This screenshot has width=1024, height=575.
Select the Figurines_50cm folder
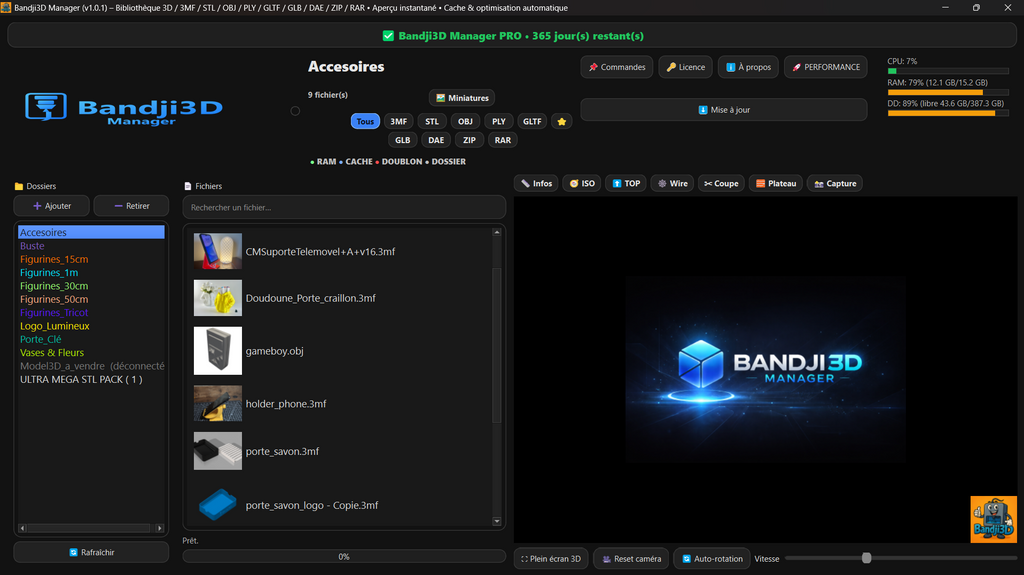(91, 299)
